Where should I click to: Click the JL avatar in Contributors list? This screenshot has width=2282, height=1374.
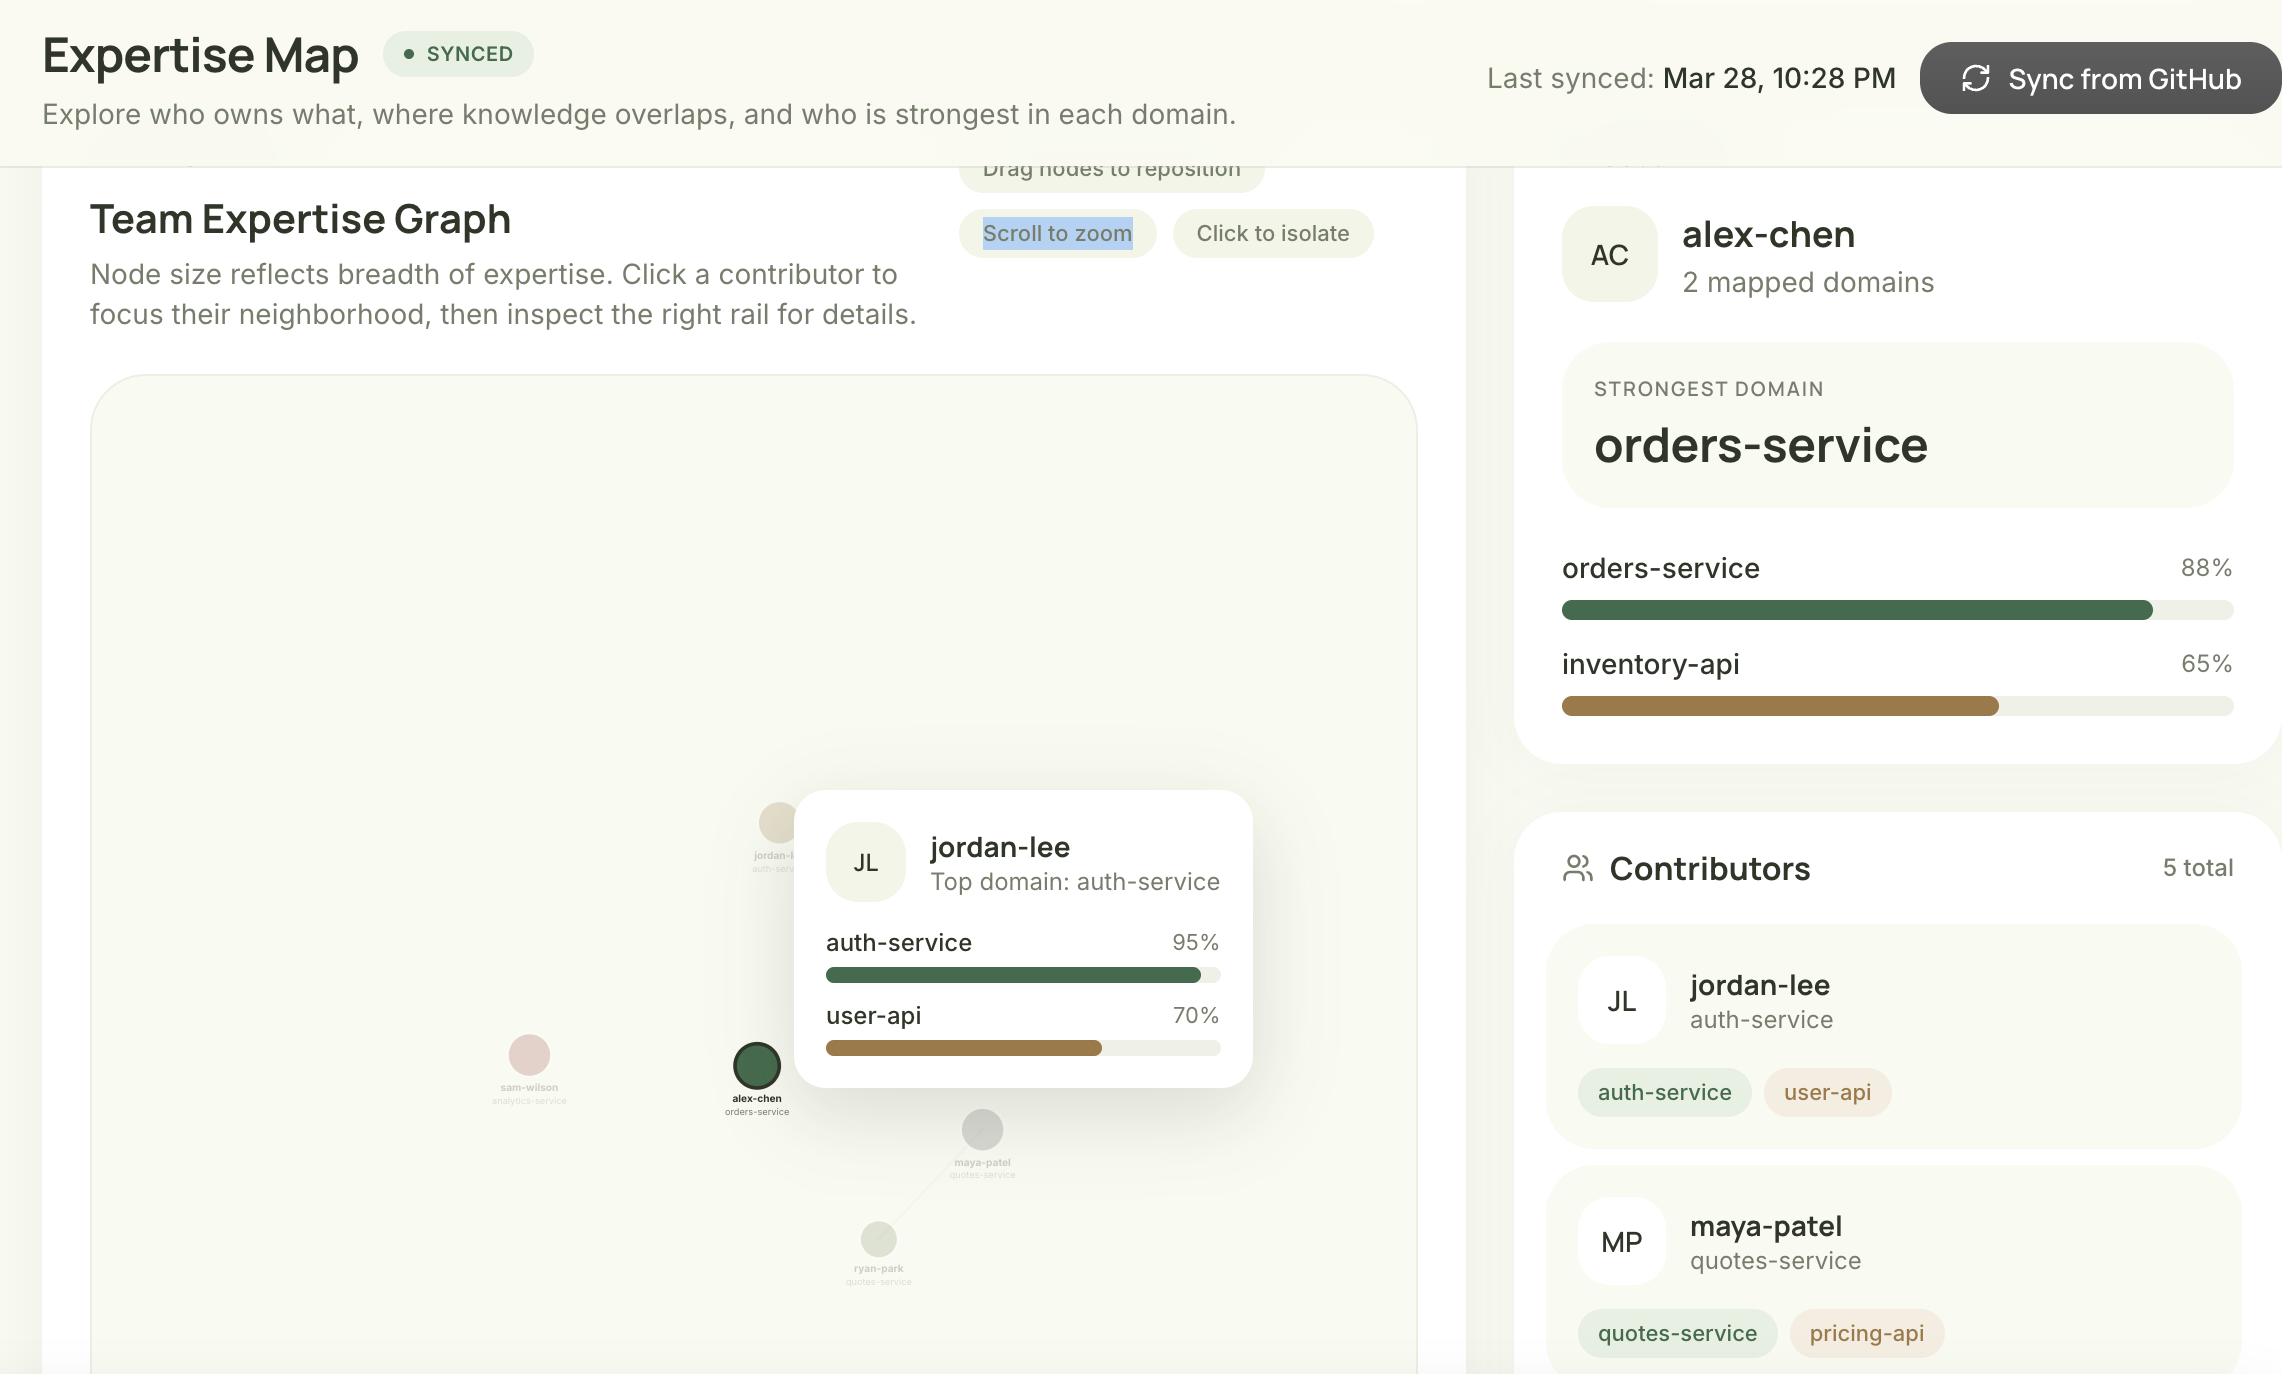point(1621,1000)
